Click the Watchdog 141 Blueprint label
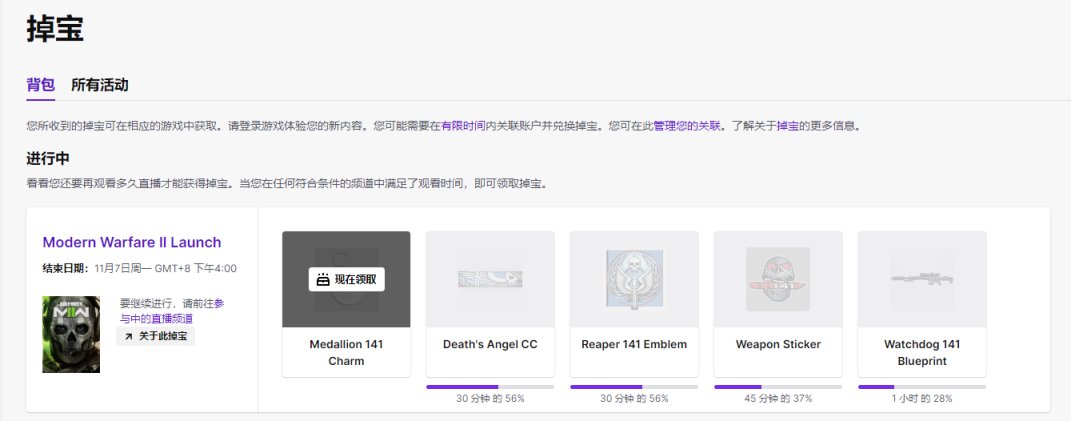 [x=922, y=353]
